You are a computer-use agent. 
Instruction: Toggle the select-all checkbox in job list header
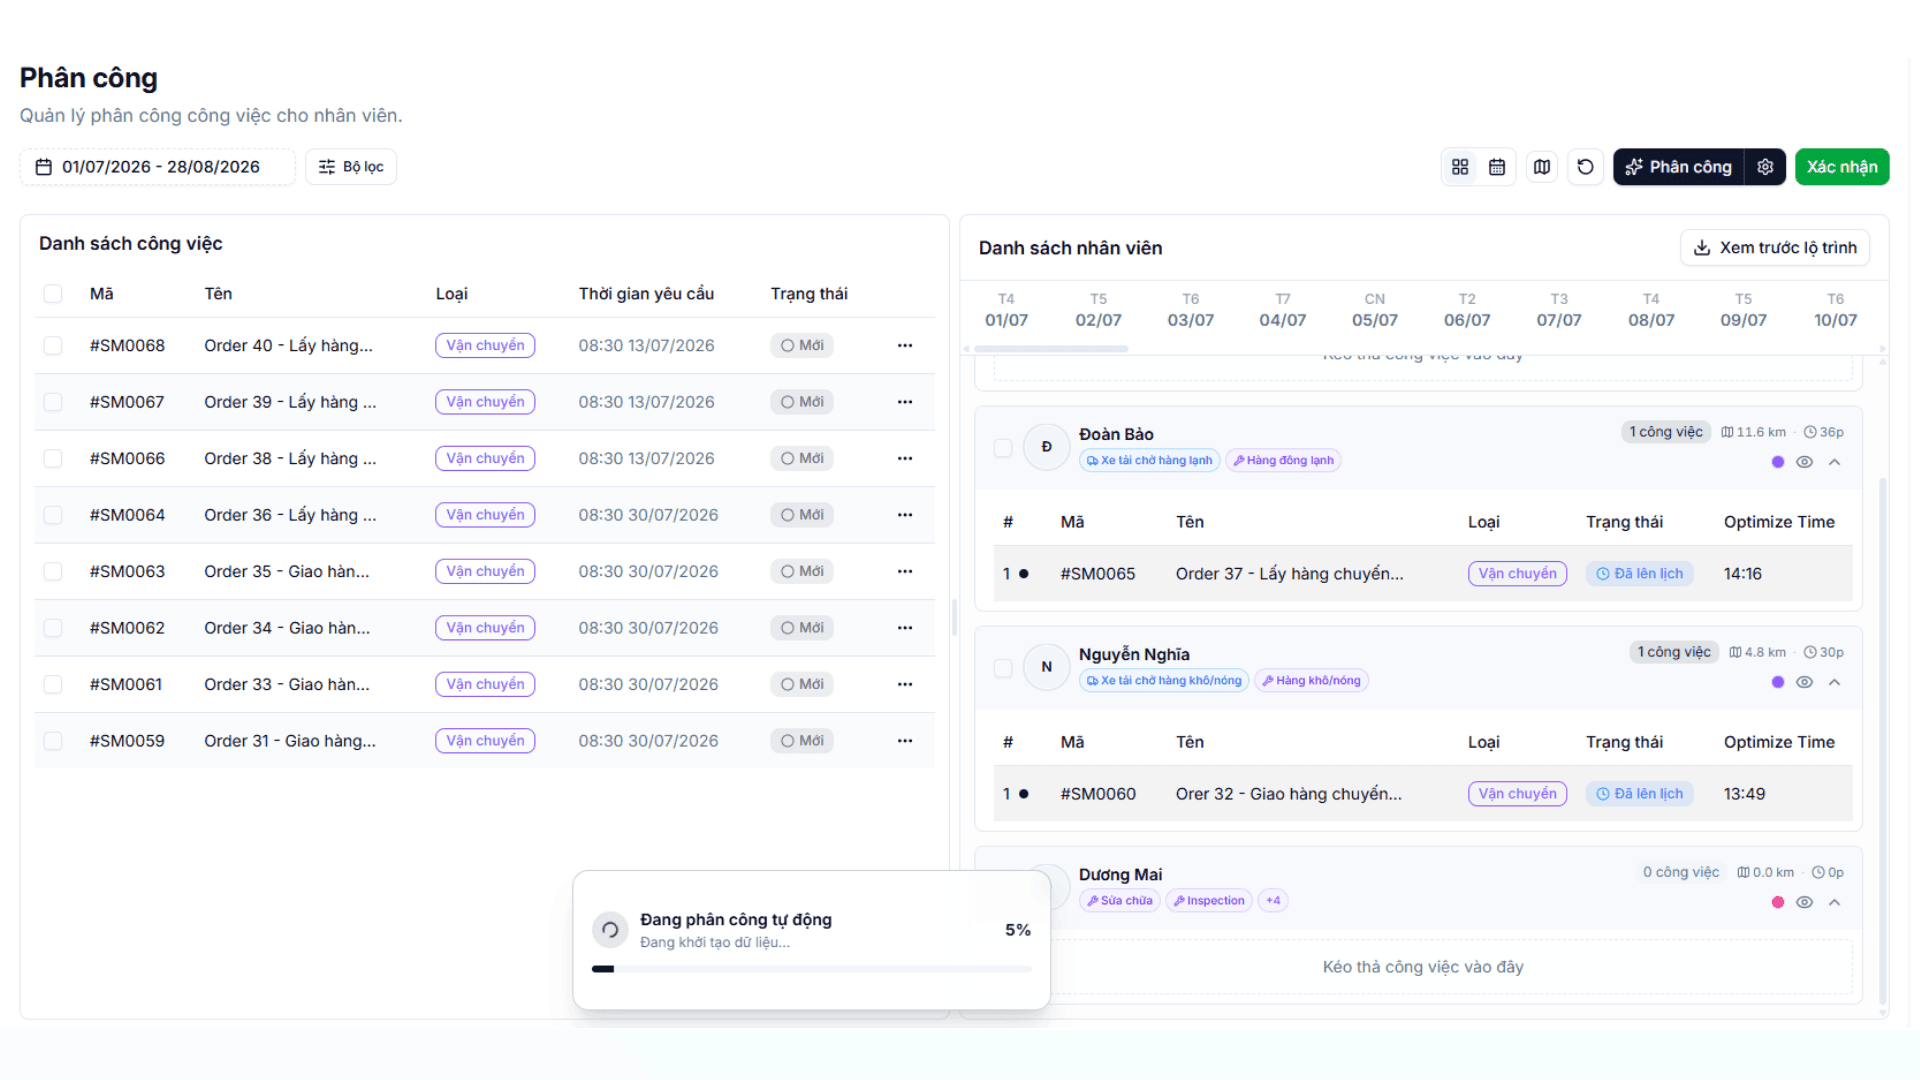53,294
